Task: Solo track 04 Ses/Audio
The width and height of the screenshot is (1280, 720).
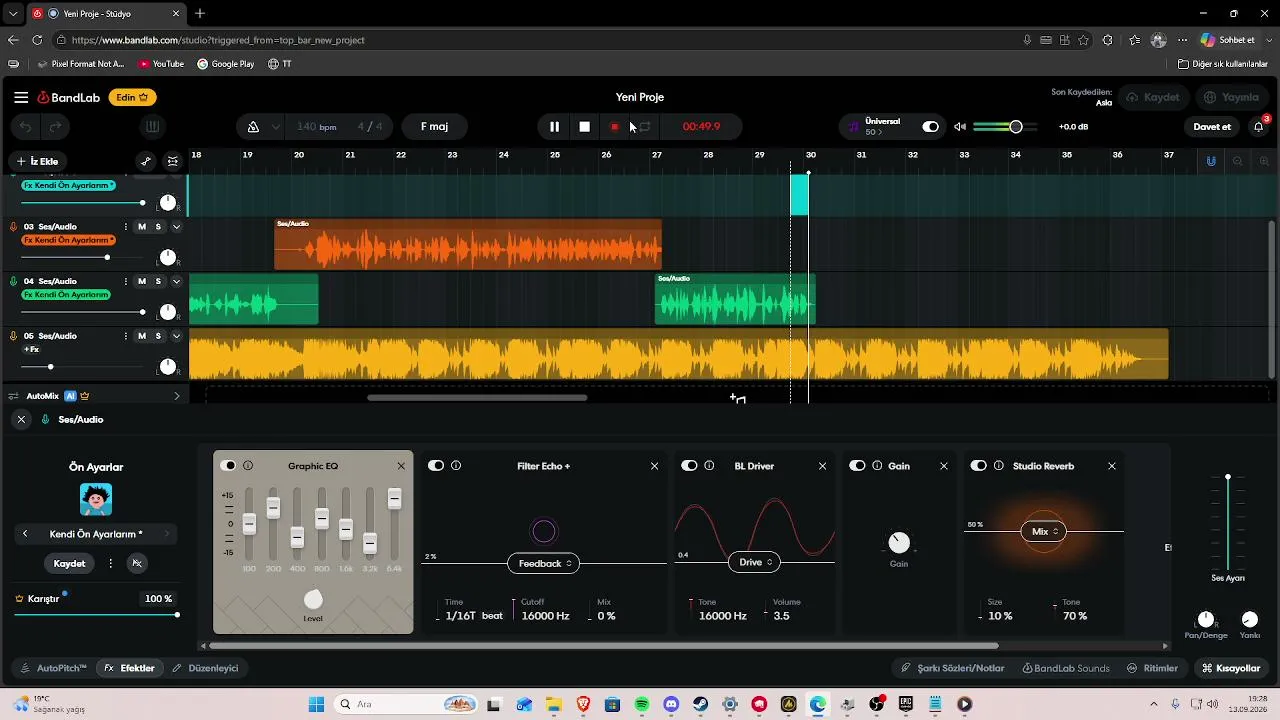Action: point(158,282)
